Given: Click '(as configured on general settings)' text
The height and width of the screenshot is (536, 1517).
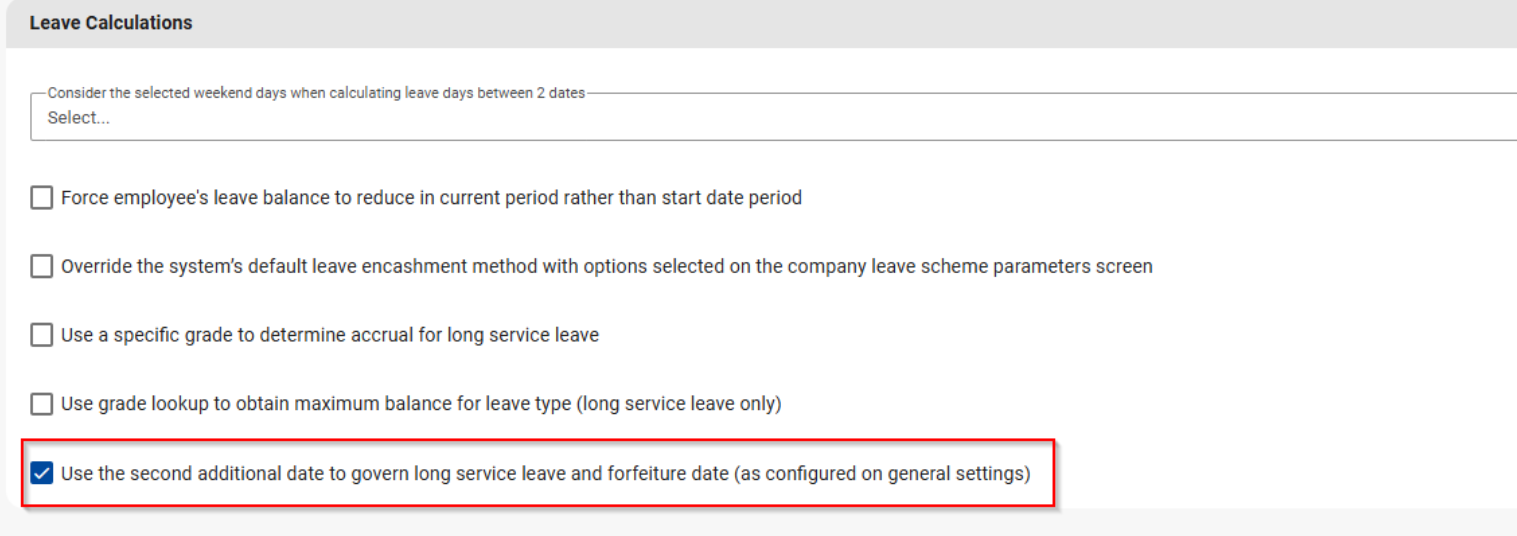Looking at the screenshot, I should 882,474.
